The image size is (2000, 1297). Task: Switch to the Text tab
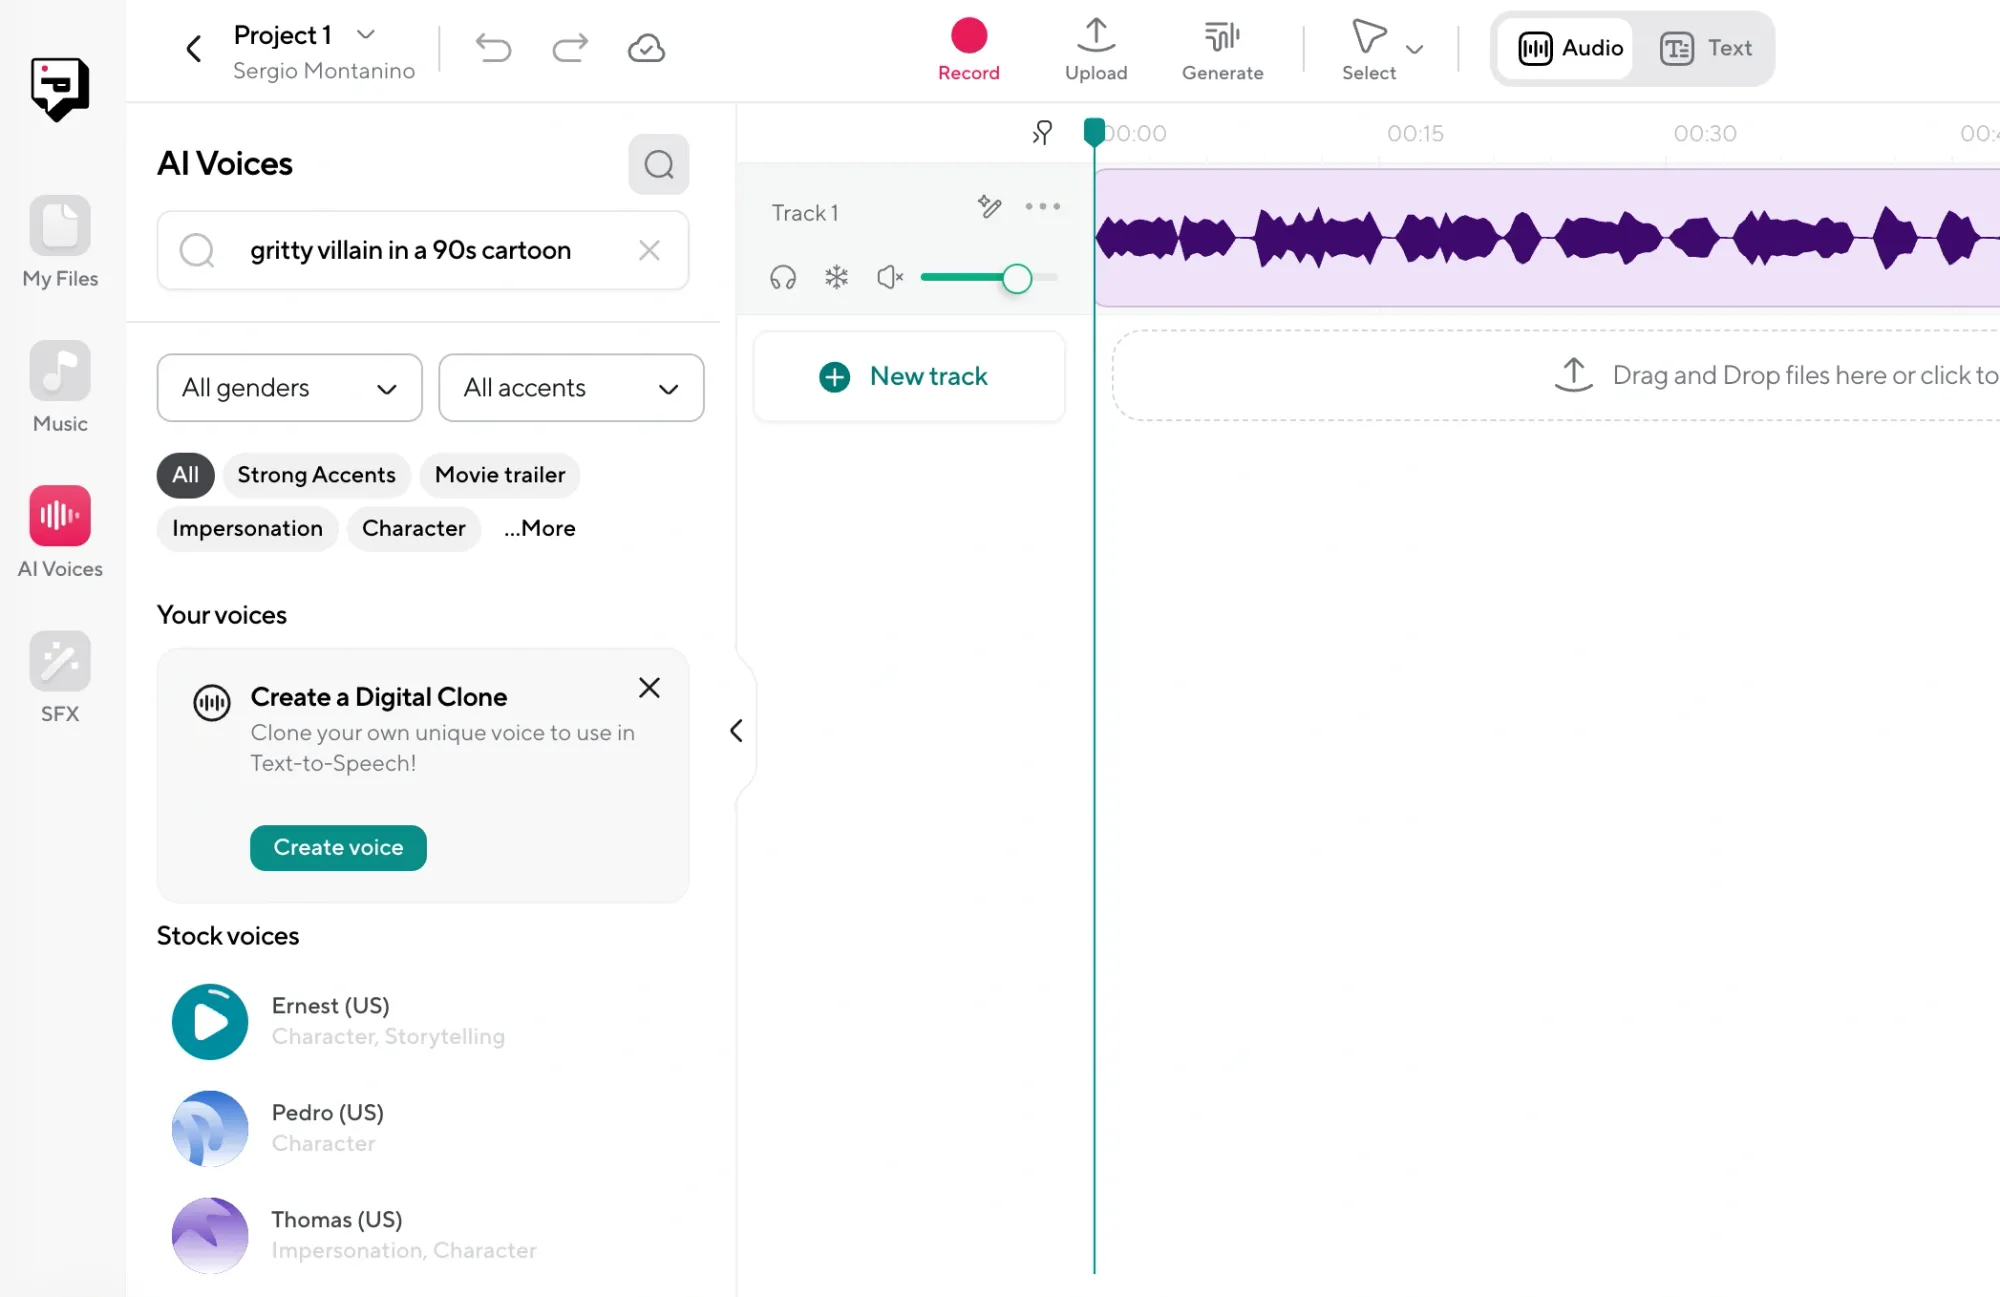coord(1707,48)
